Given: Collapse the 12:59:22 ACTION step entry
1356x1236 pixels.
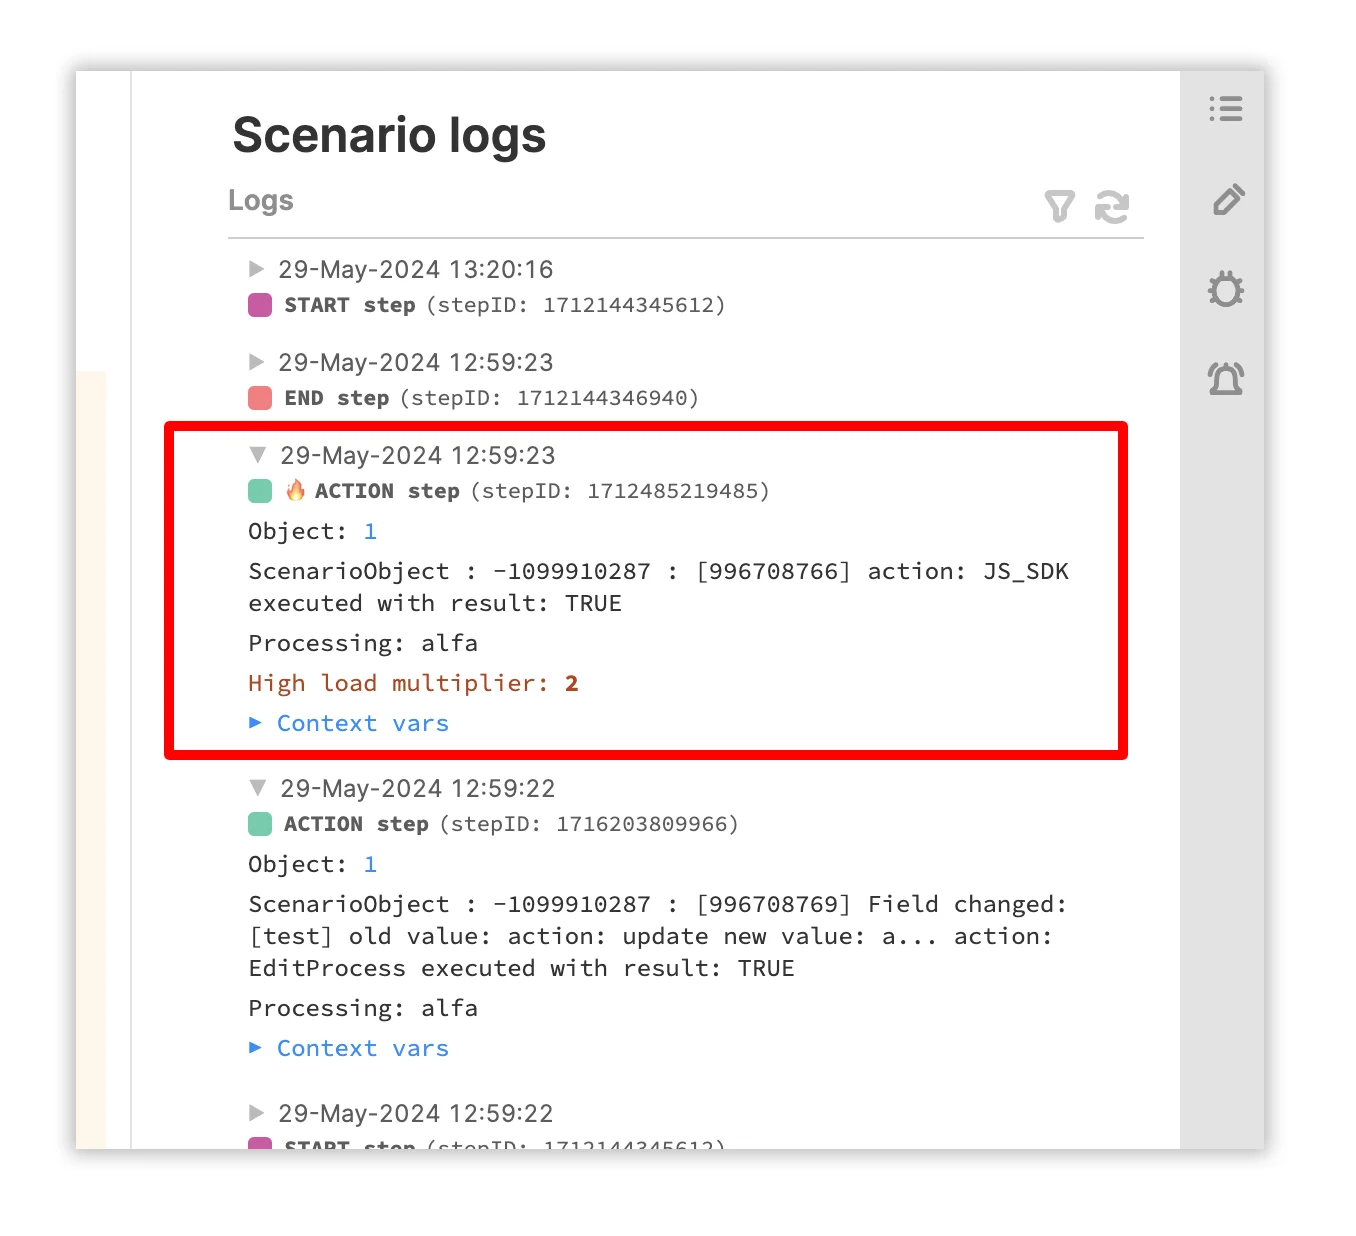Looking at the screenshot, I should tap(258, 788).
